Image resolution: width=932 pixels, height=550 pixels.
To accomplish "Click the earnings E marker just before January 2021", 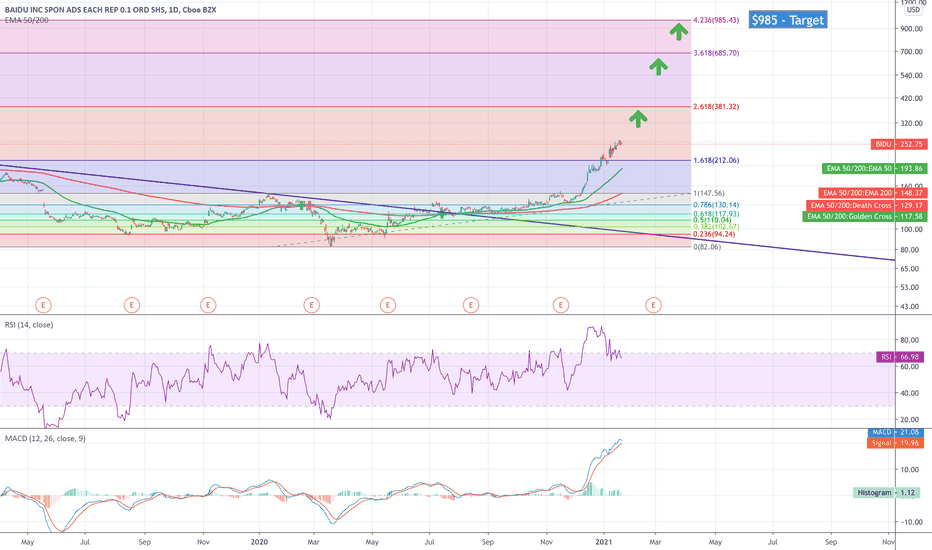I will (x=561, y=306).
